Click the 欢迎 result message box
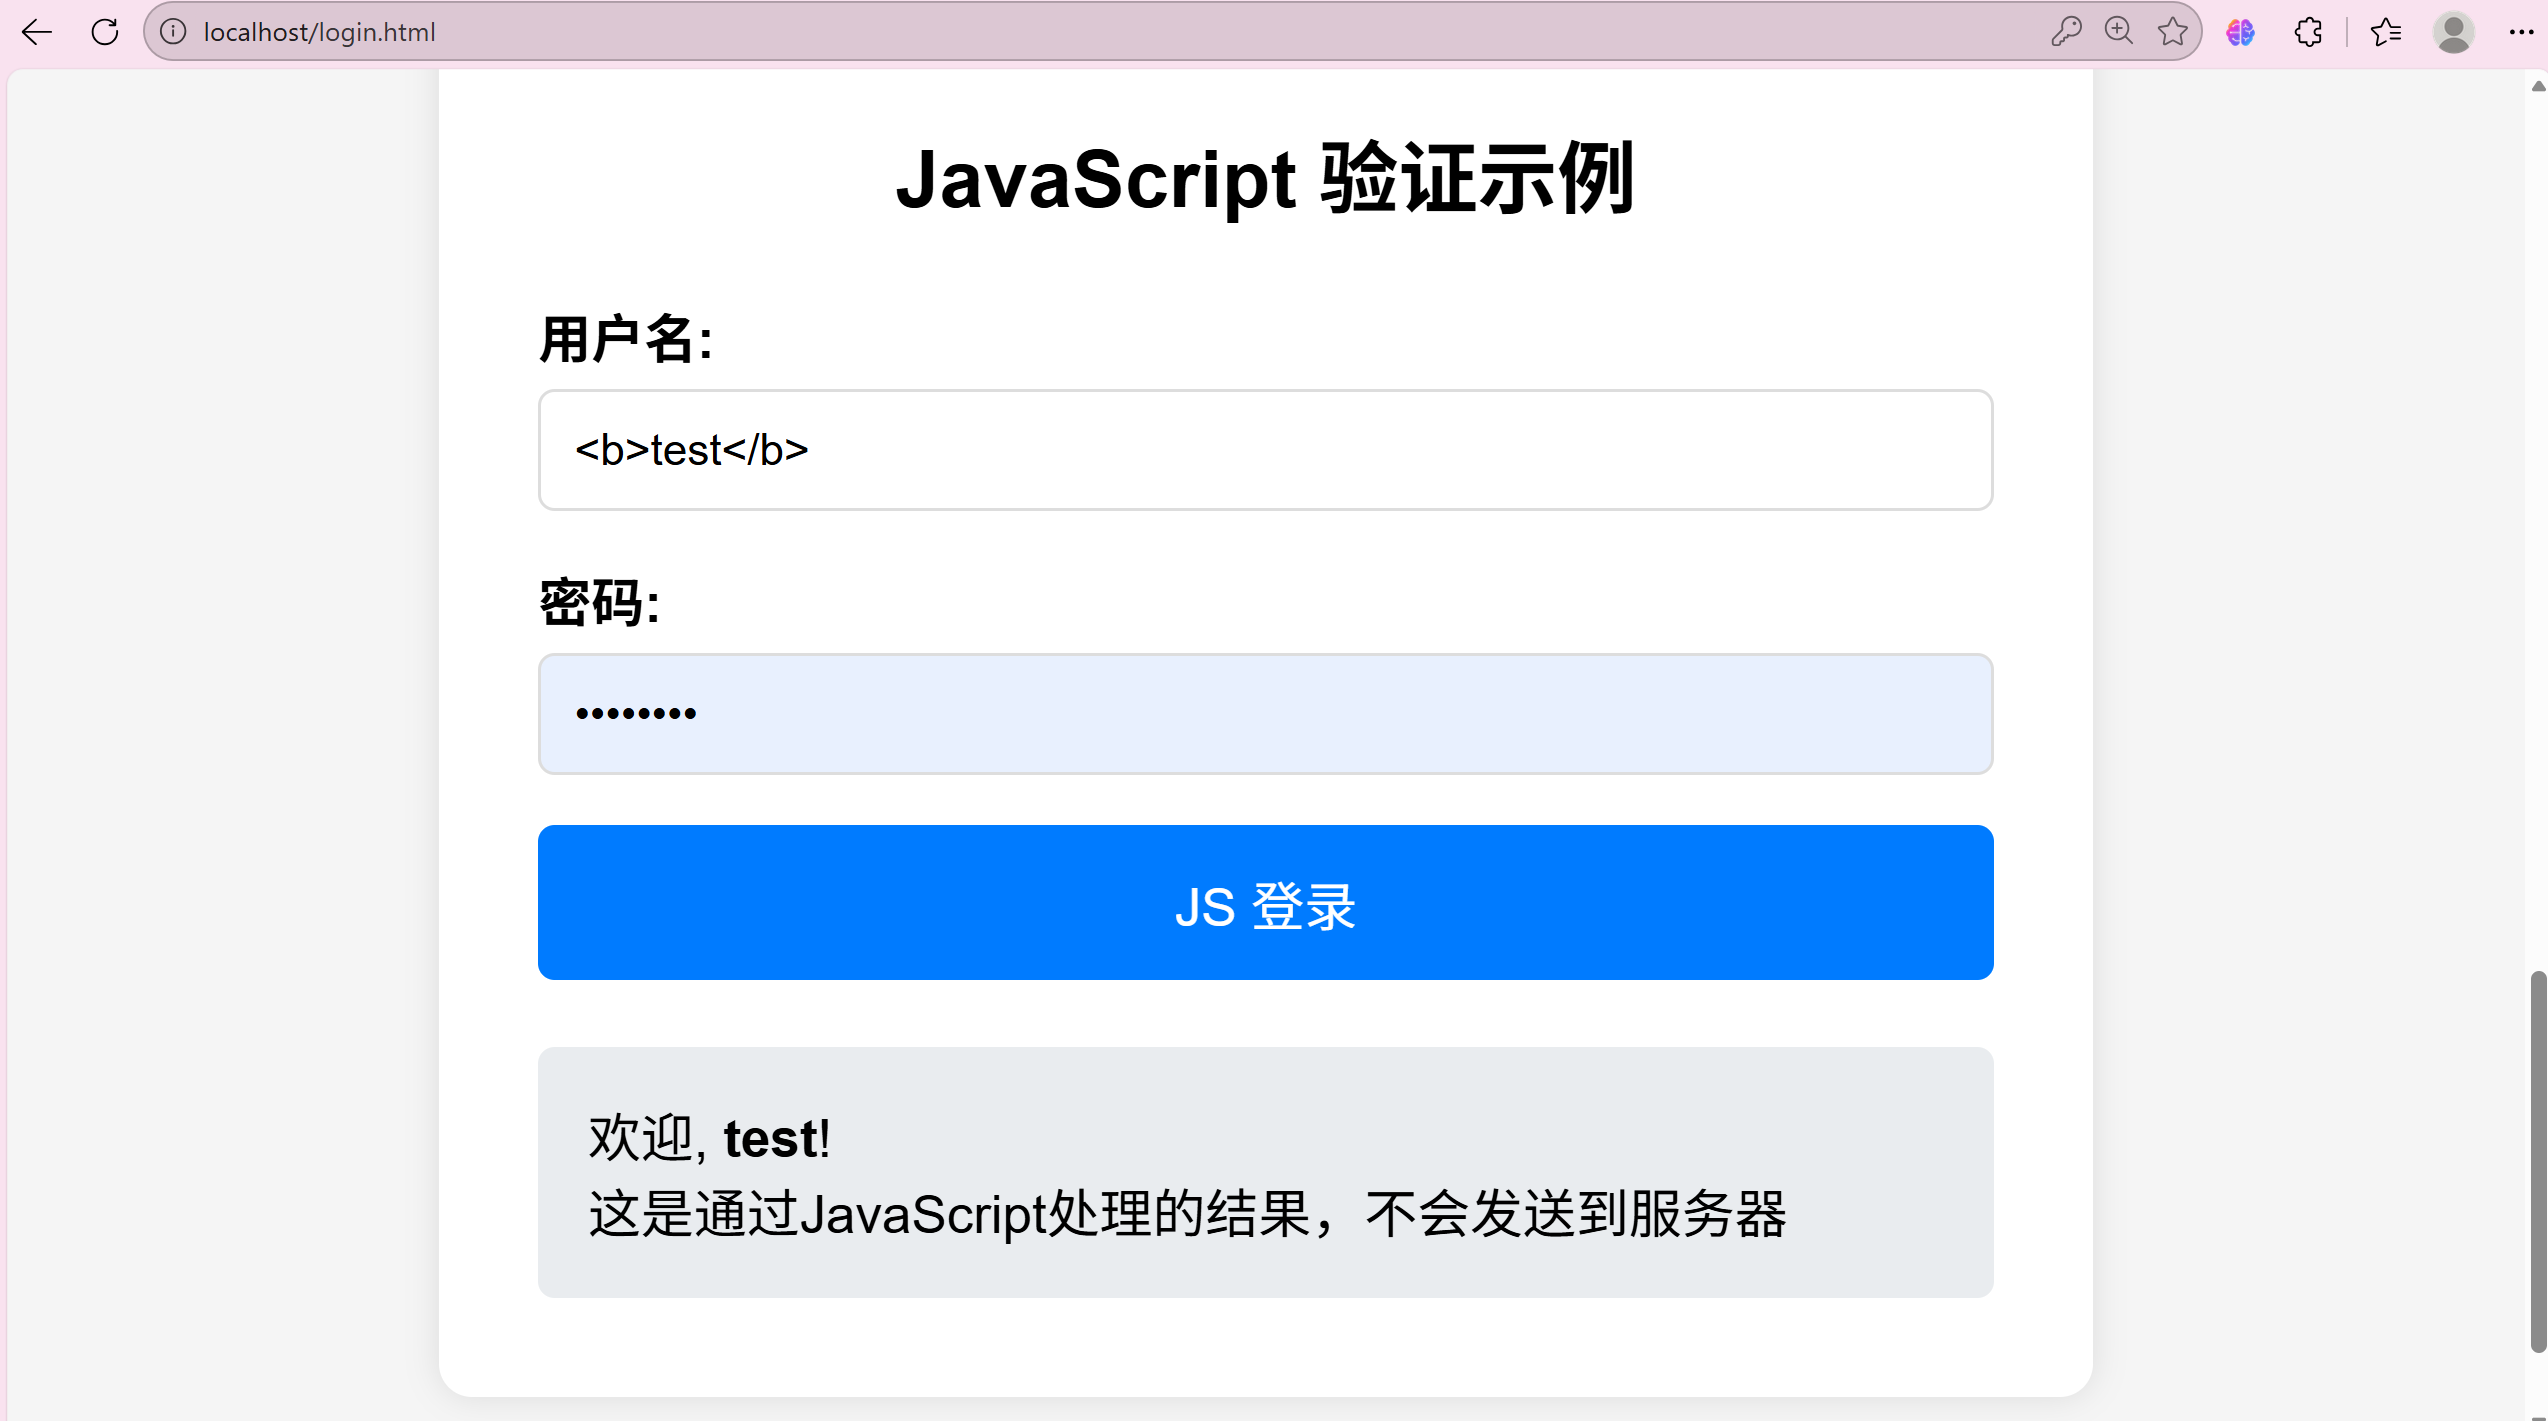This screenshot has height=1421, width=2548. (x=1265, y=1172)
